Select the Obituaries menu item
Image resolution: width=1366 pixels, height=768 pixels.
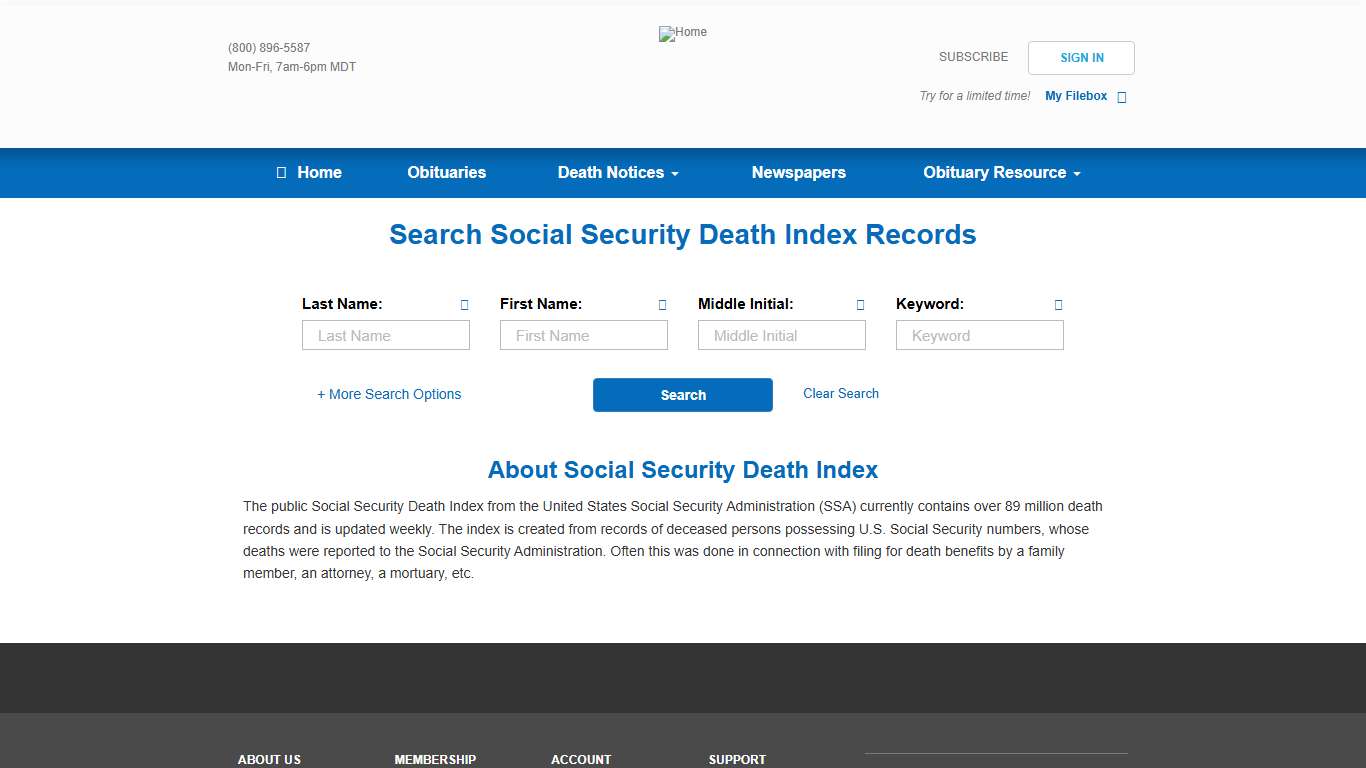[446, 172]
